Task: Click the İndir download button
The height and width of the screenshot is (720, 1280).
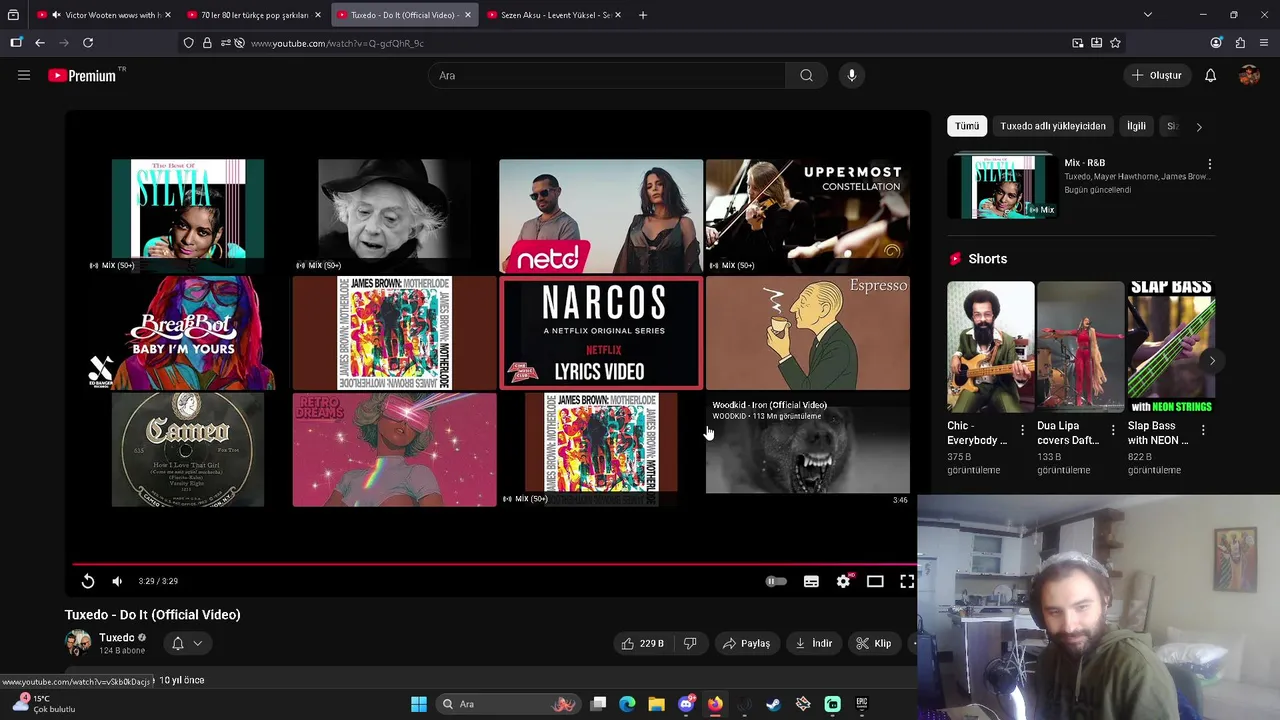Action: pos(813,643)
